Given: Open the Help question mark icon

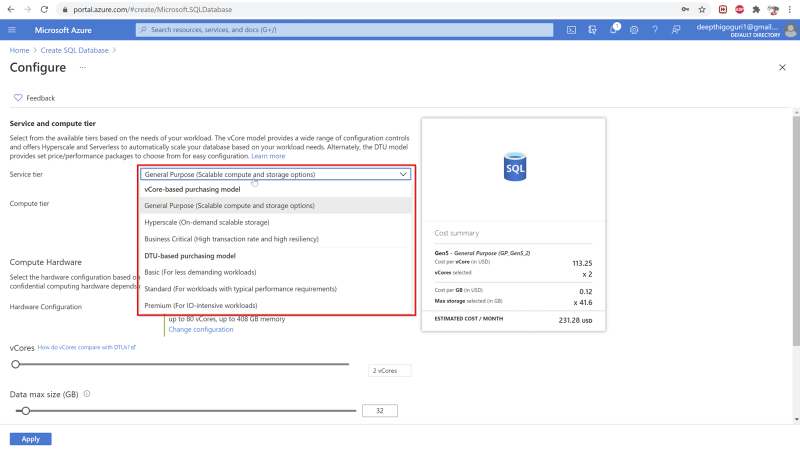Looking at the screenshot, I should click(656, 30).
